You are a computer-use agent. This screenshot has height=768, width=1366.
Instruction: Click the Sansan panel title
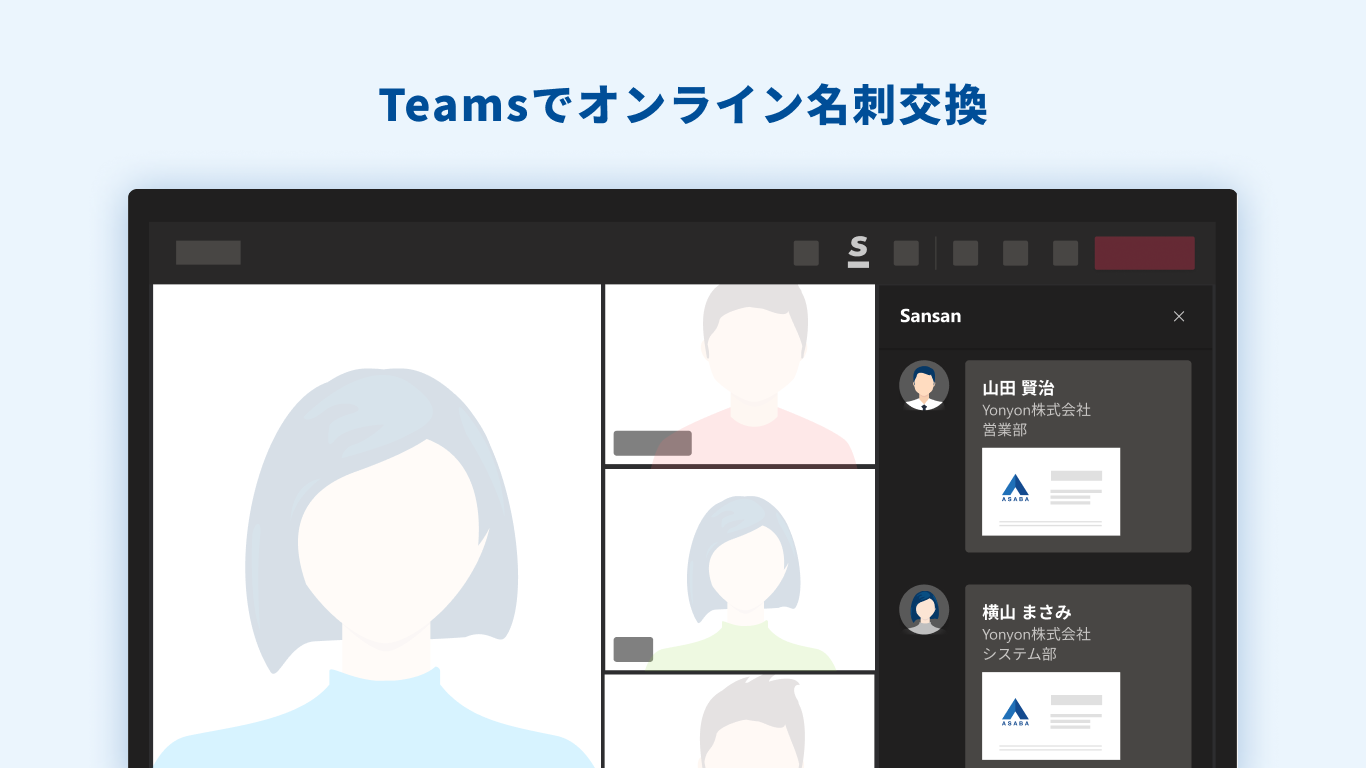930,316
